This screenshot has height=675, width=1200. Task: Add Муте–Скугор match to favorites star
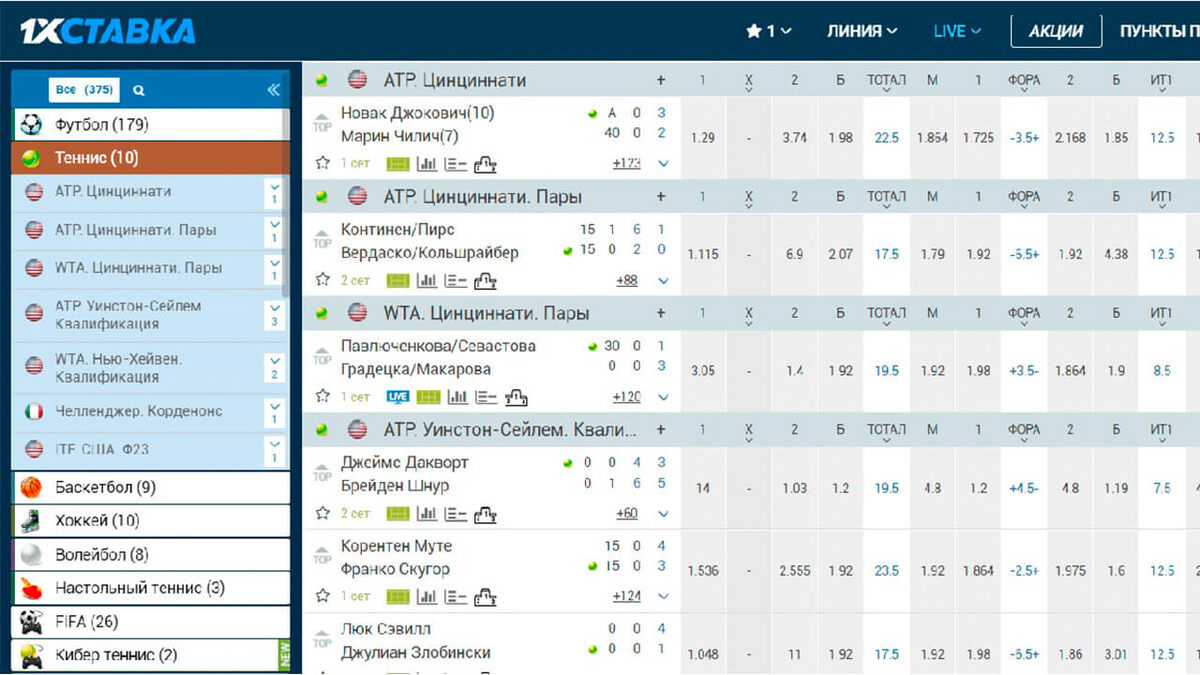point(322,596)
